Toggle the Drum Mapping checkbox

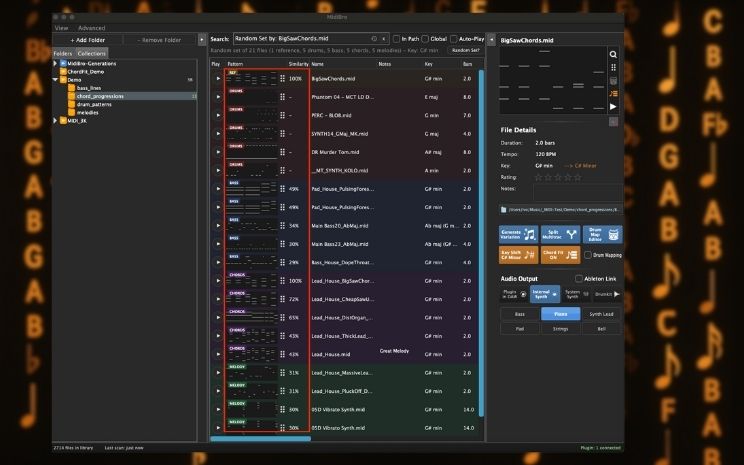(x=588, y=255)
